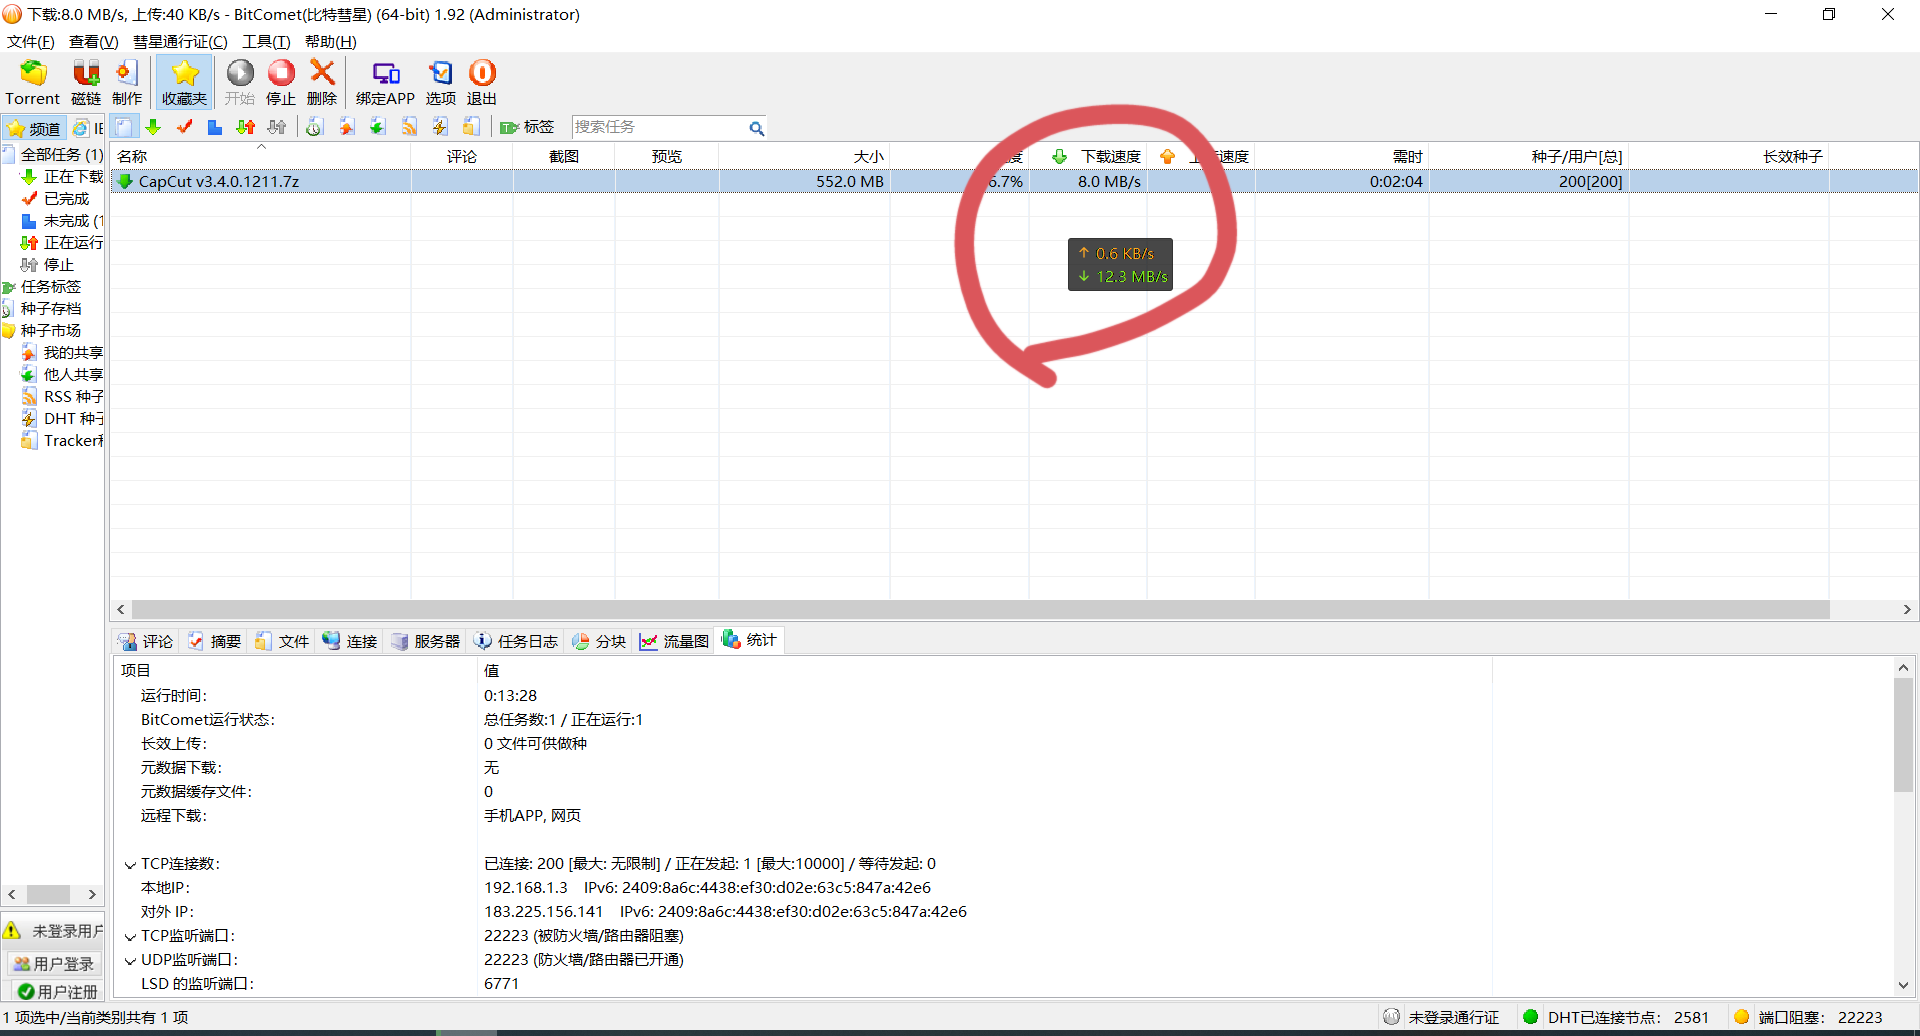
Task: Toggle the 频道 channel sidebar button
Action: click(x=34, y=128)
